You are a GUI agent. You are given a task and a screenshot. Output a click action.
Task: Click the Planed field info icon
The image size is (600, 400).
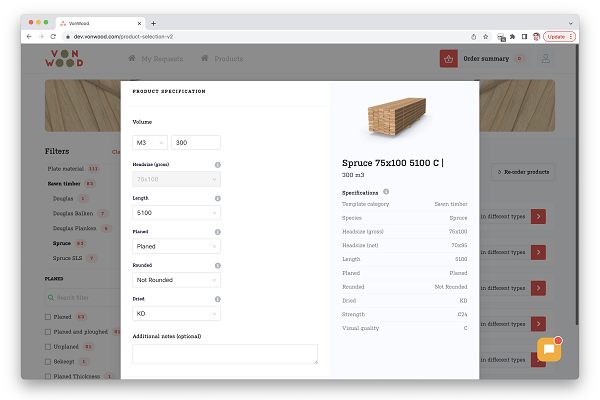point(218,232)
